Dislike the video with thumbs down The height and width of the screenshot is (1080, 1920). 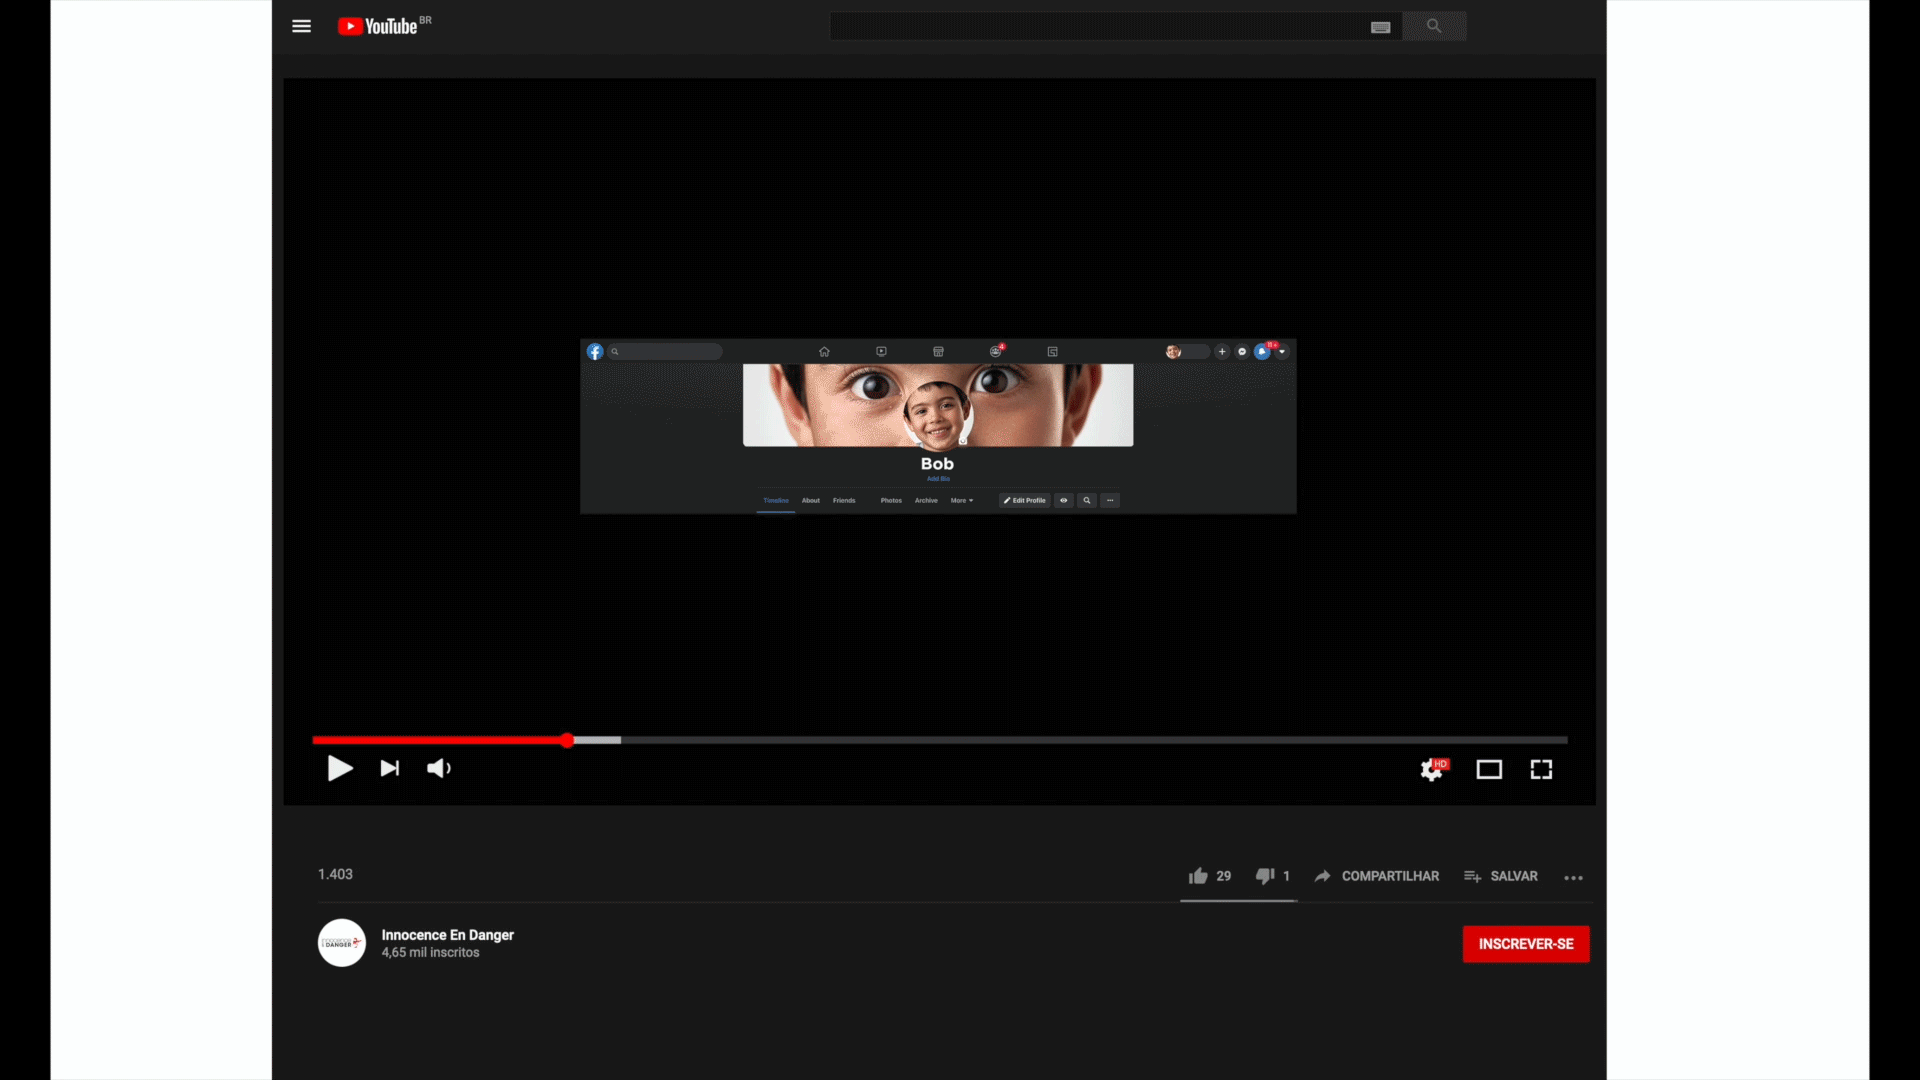pyautogui.click(x=1273, y=876)
